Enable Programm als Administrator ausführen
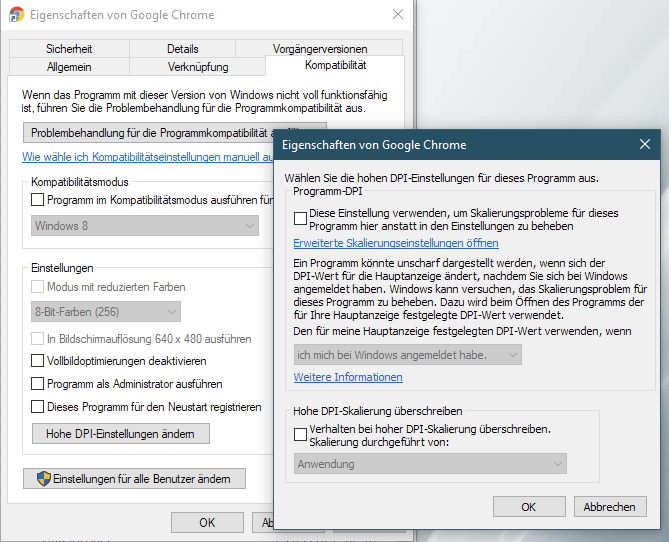The image size is (669, 542). pos(38,384)
